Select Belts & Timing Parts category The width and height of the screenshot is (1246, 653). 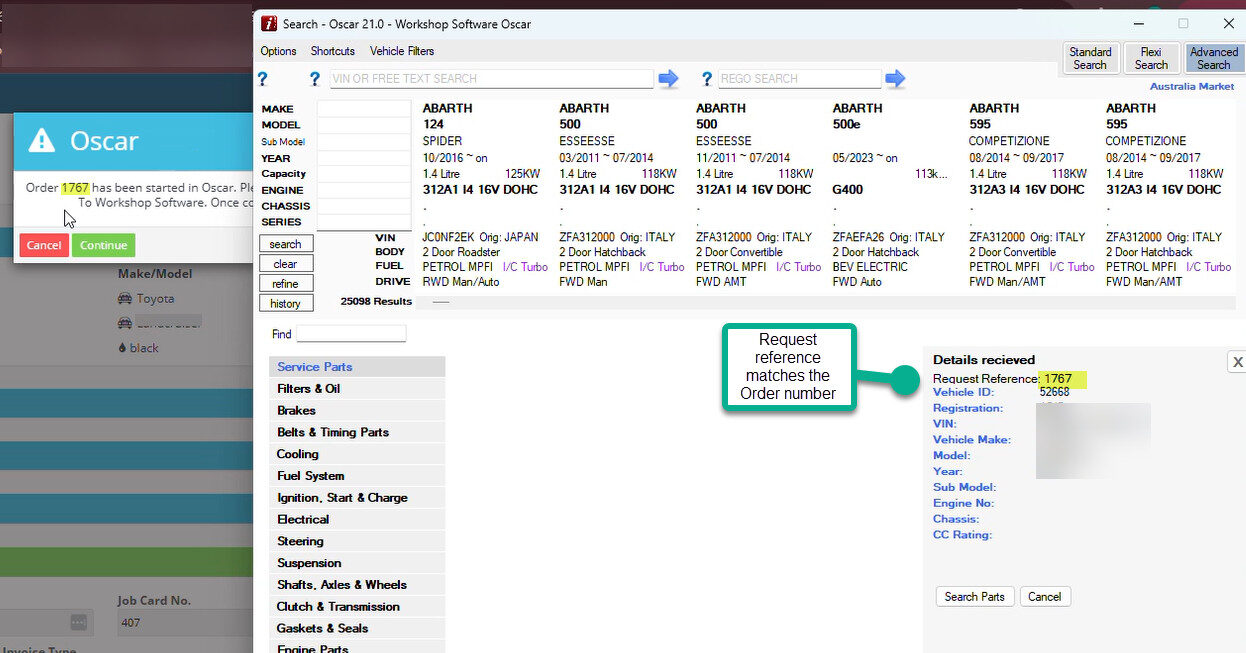click(357, 432)
